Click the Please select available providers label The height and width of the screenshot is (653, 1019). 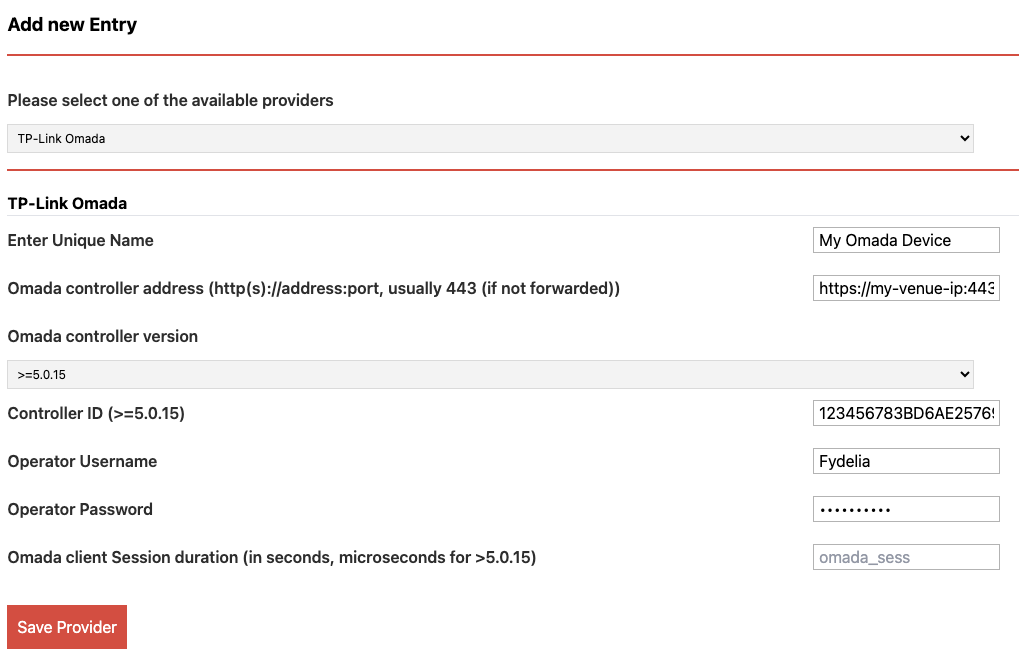pyautogui.click(x=170, y=100)
